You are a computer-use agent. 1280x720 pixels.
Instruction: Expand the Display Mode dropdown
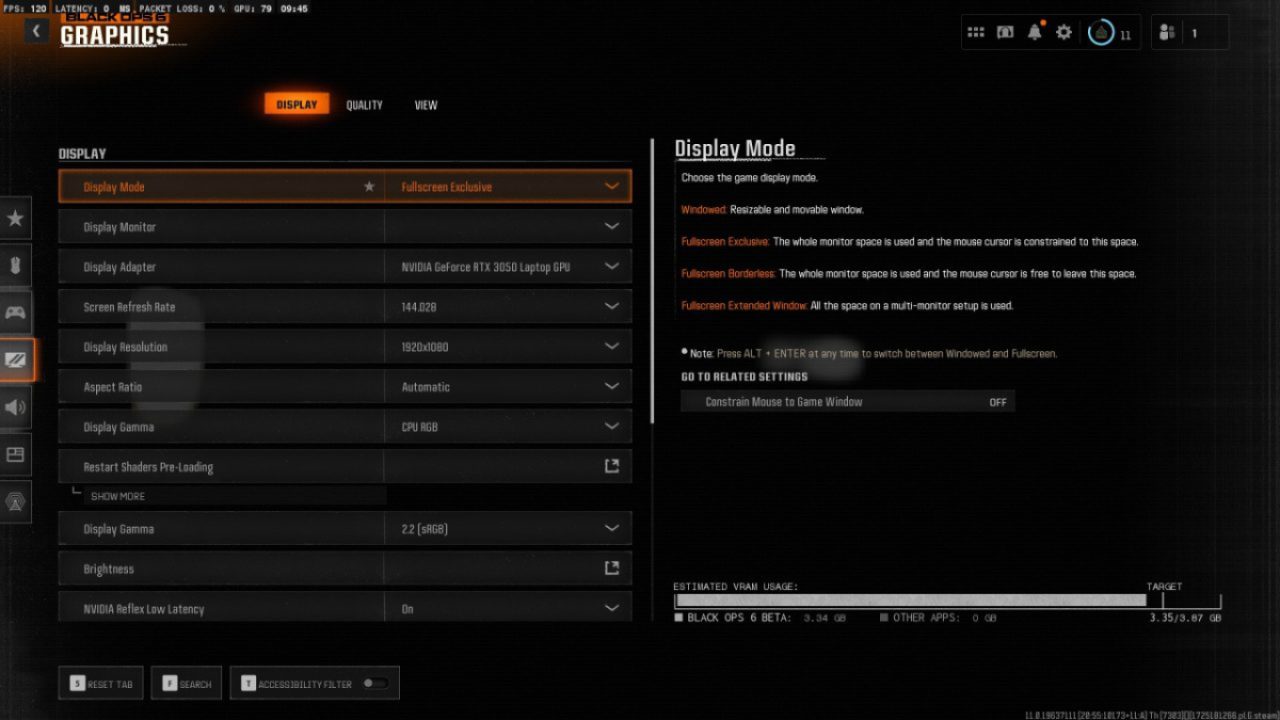pyautogui.click(x=611, y=187)
